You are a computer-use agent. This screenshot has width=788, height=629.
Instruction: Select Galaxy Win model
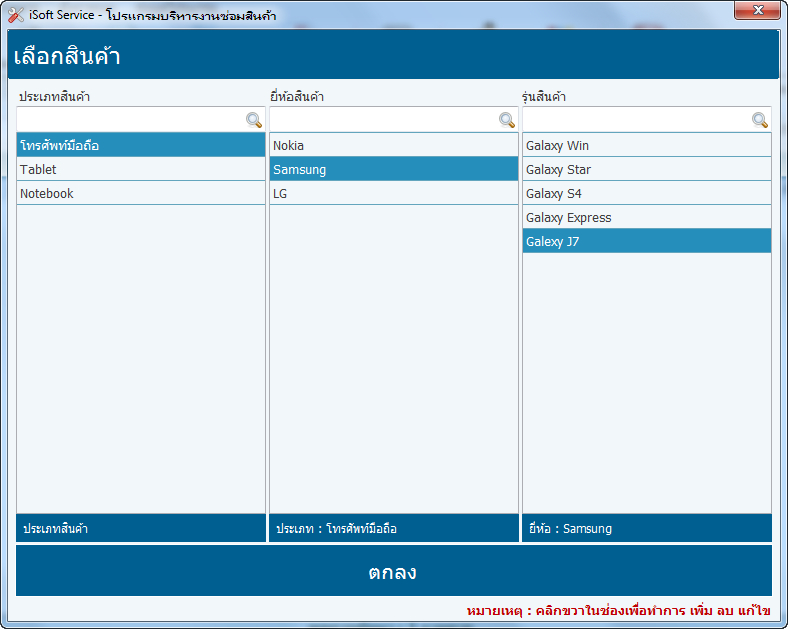[x=647, y=145]
